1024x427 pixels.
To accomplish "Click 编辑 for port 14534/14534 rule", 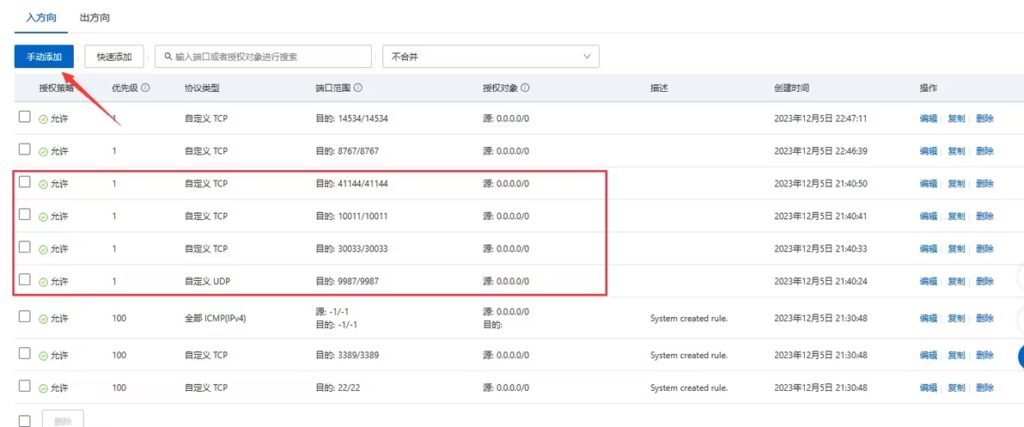I will (x=928, y=118).
